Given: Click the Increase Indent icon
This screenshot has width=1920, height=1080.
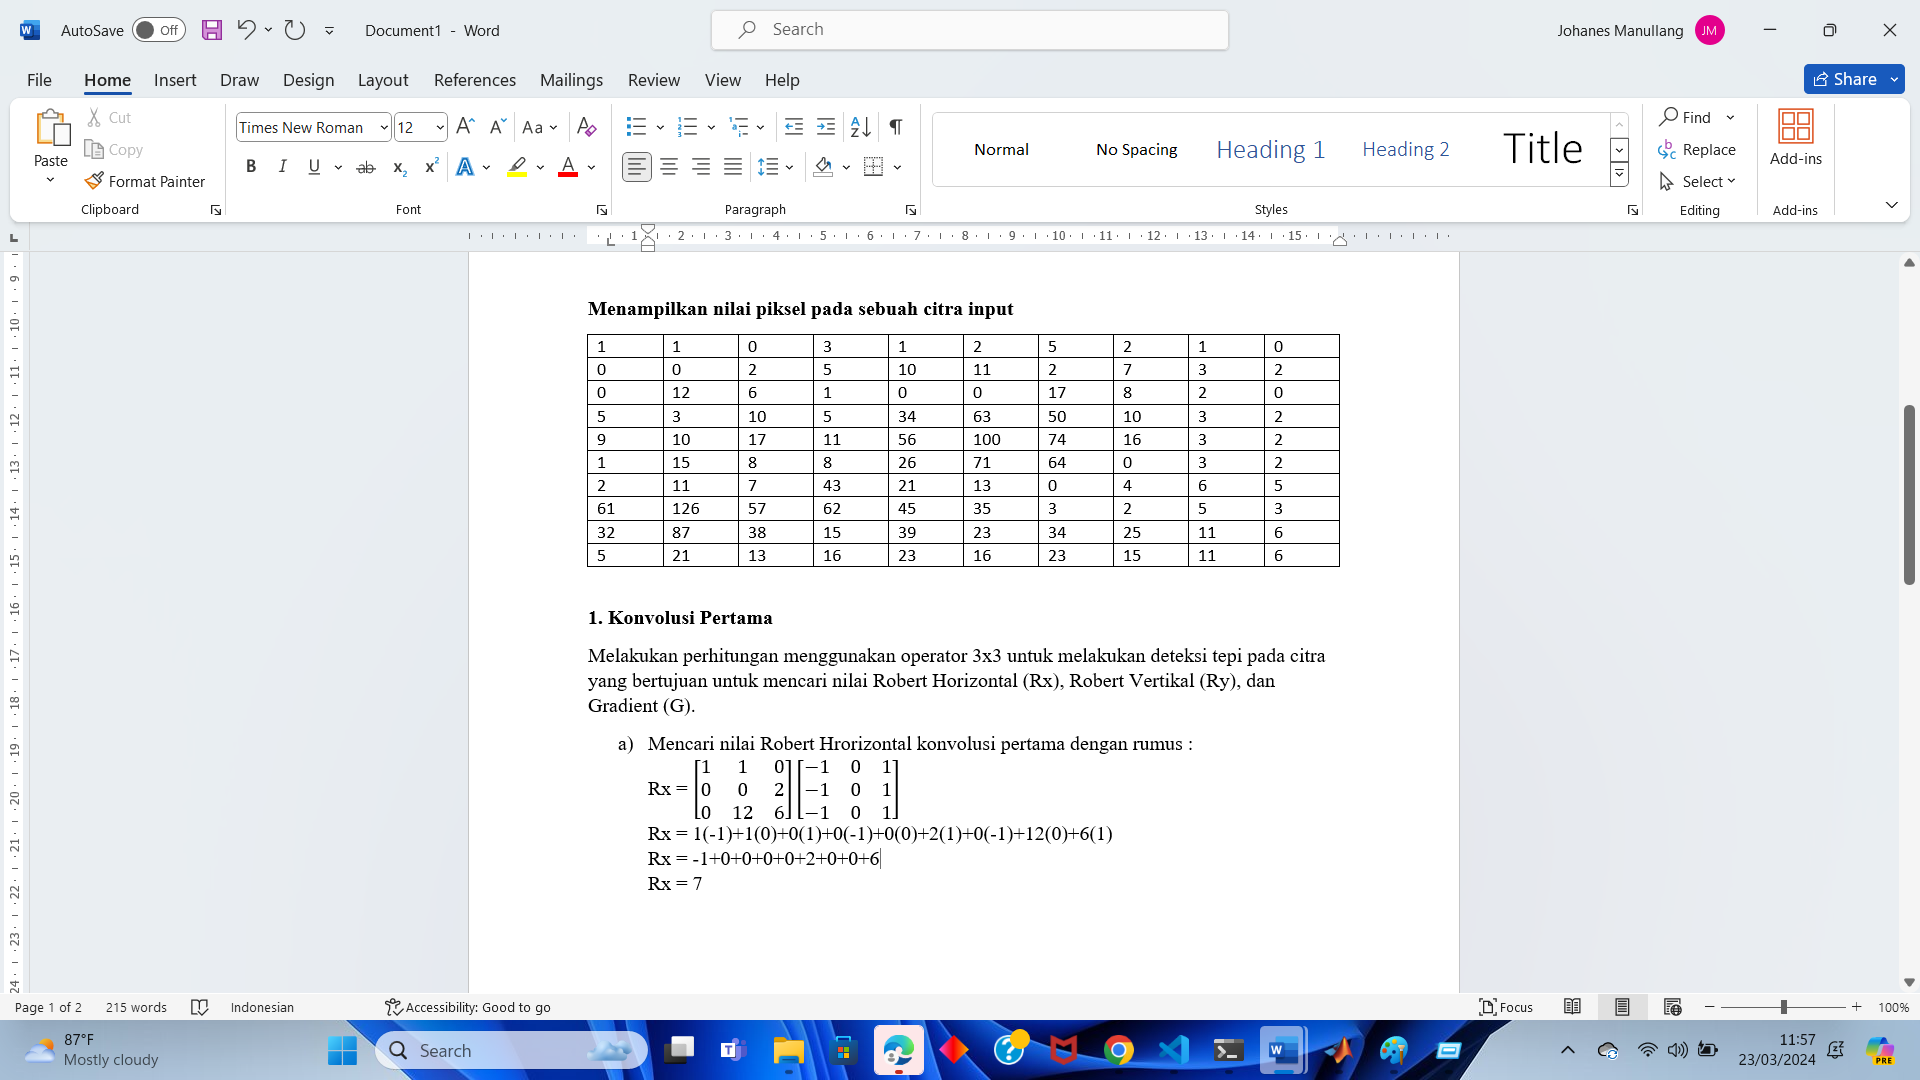Looking at the screenshot, I should click(826, 127).
